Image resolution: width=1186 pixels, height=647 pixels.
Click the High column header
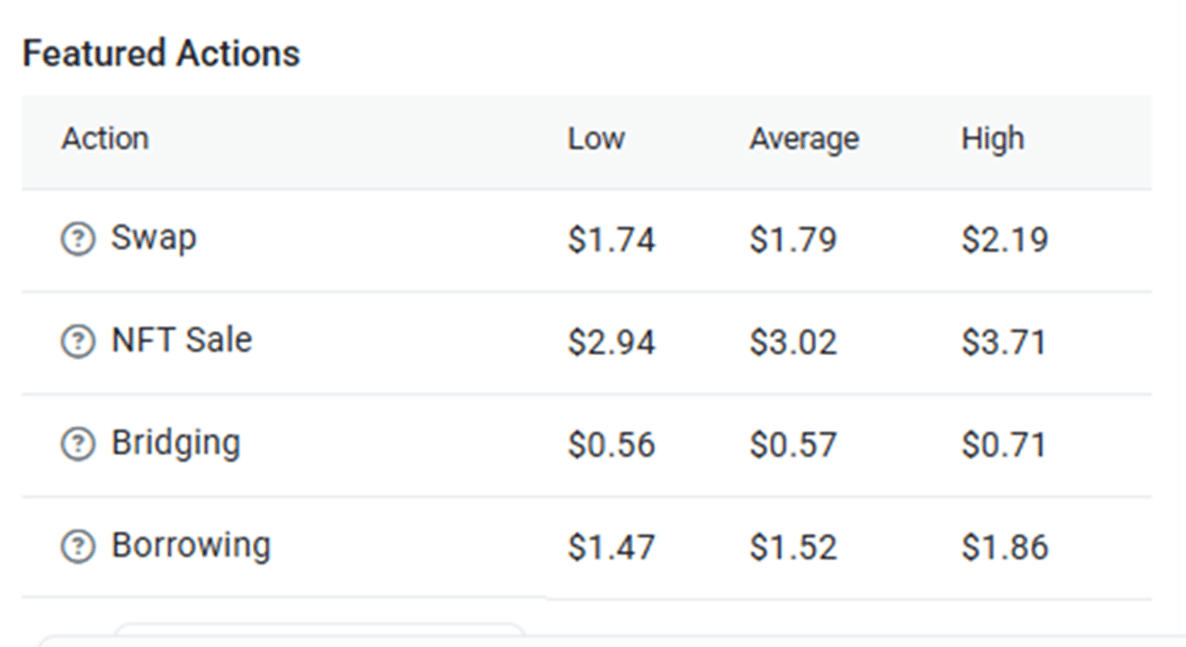click(992, 139)
